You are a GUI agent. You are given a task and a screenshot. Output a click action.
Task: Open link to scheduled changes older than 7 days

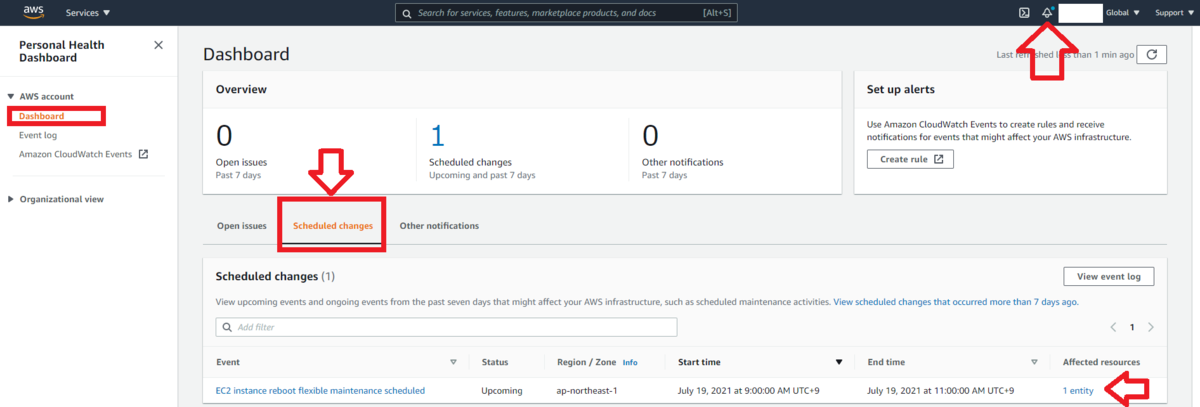pyautogui.click(x=956, y=301)
